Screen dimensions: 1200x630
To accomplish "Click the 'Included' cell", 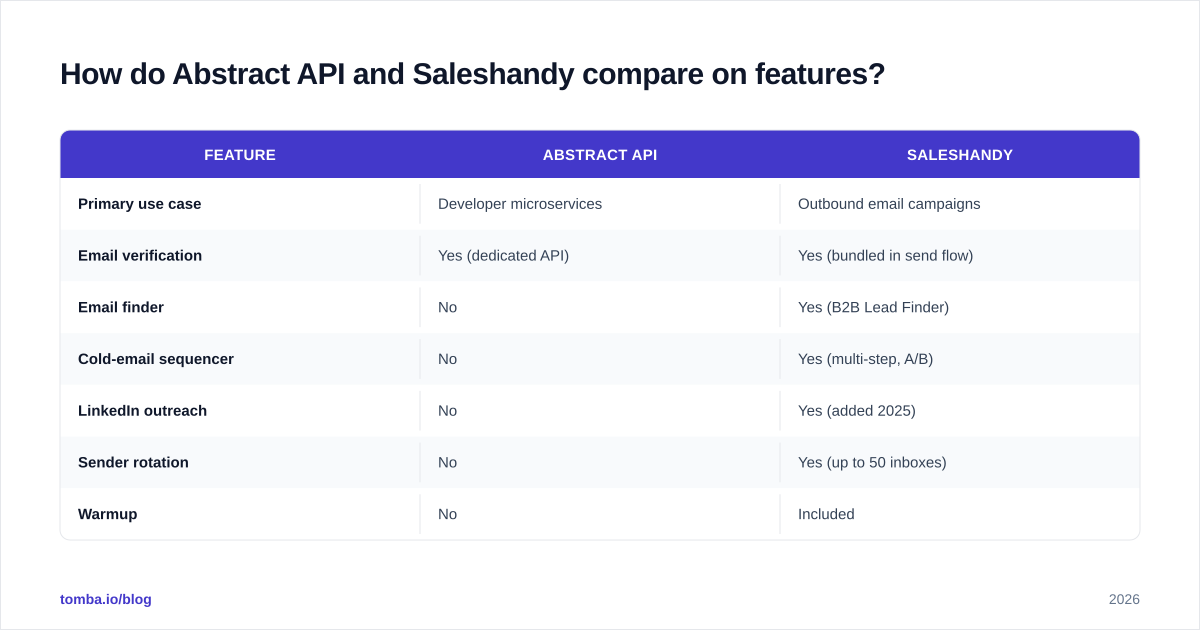I will click(826, 514).
